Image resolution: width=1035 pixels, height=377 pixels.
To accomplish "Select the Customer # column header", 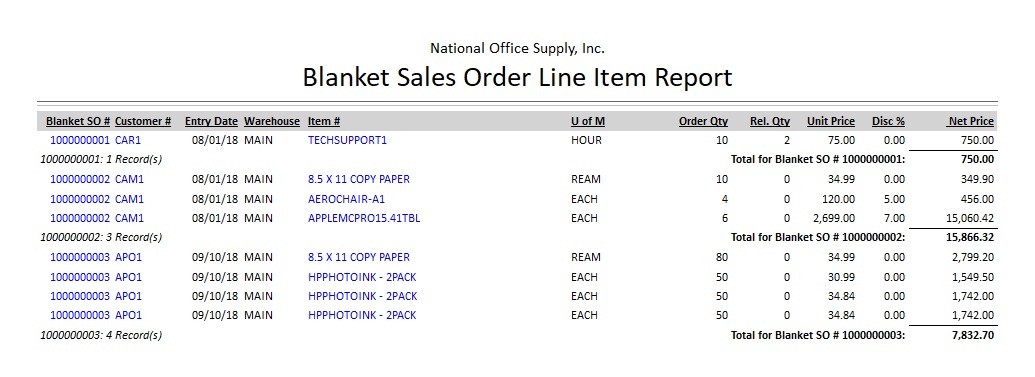I will pos(143,121).
